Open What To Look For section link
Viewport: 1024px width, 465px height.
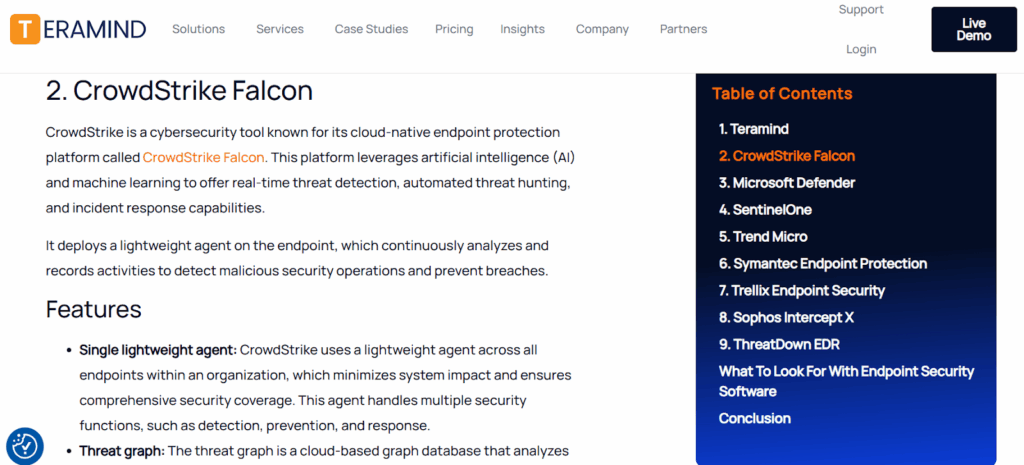[x=846, y=381]
